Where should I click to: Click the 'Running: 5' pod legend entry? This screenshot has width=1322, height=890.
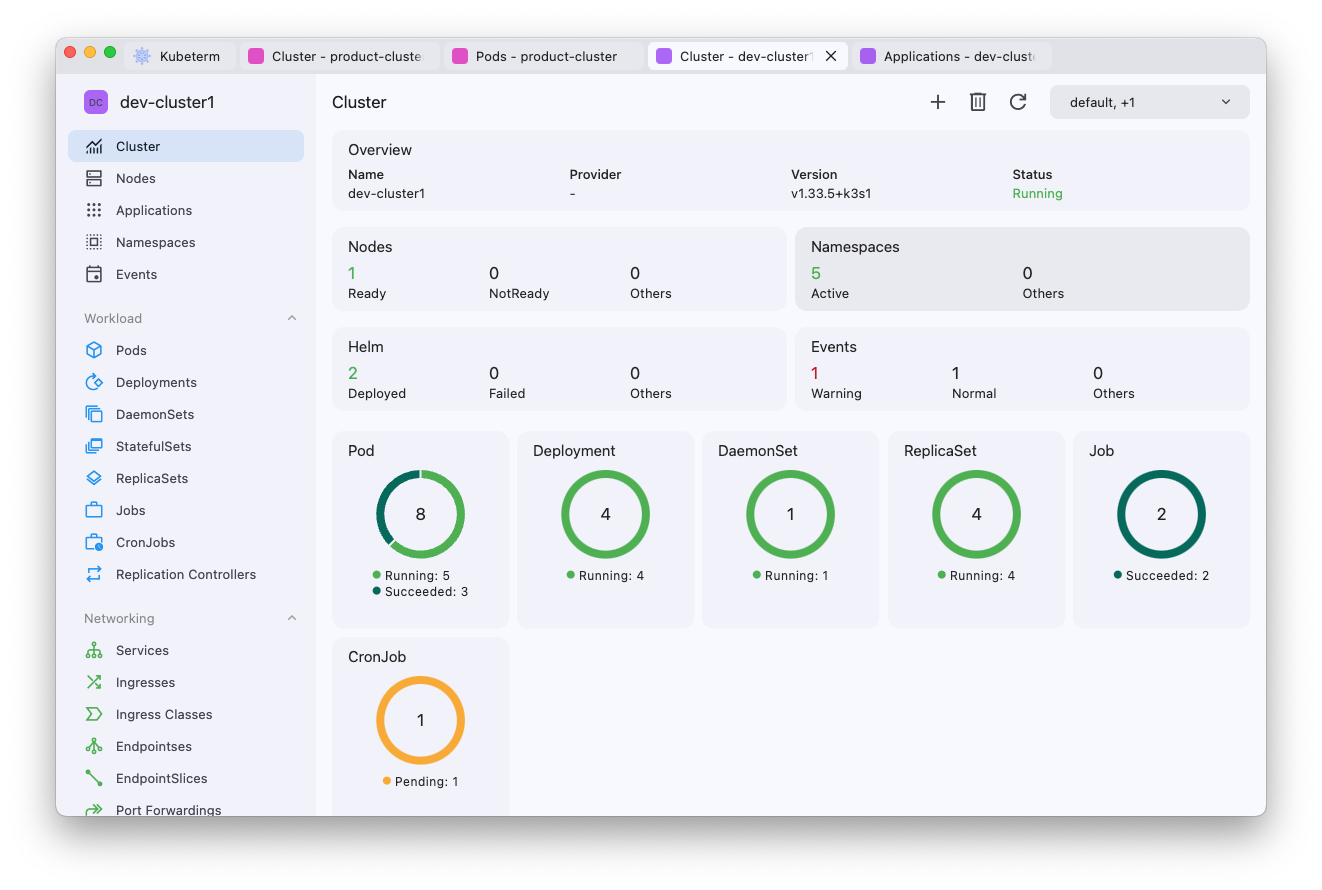click(412, 576)
